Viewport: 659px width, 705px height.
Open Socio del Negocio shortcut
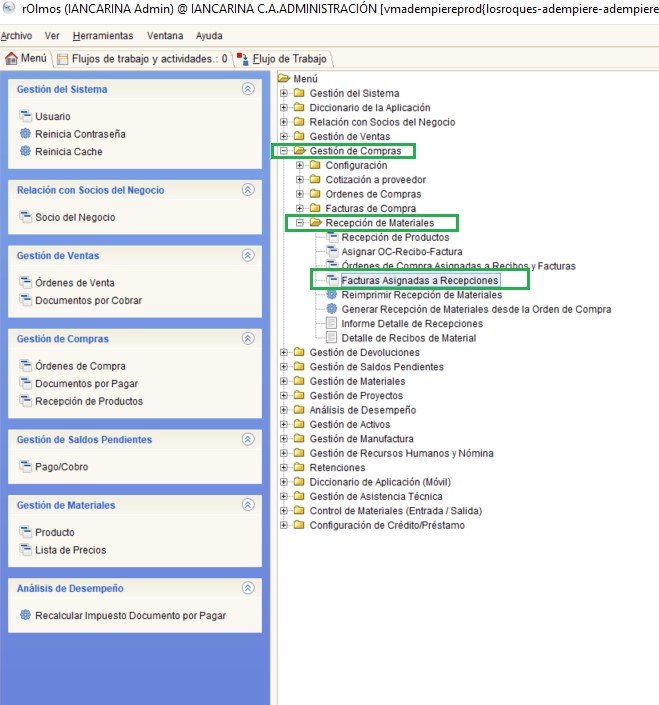tap(75, 217)
